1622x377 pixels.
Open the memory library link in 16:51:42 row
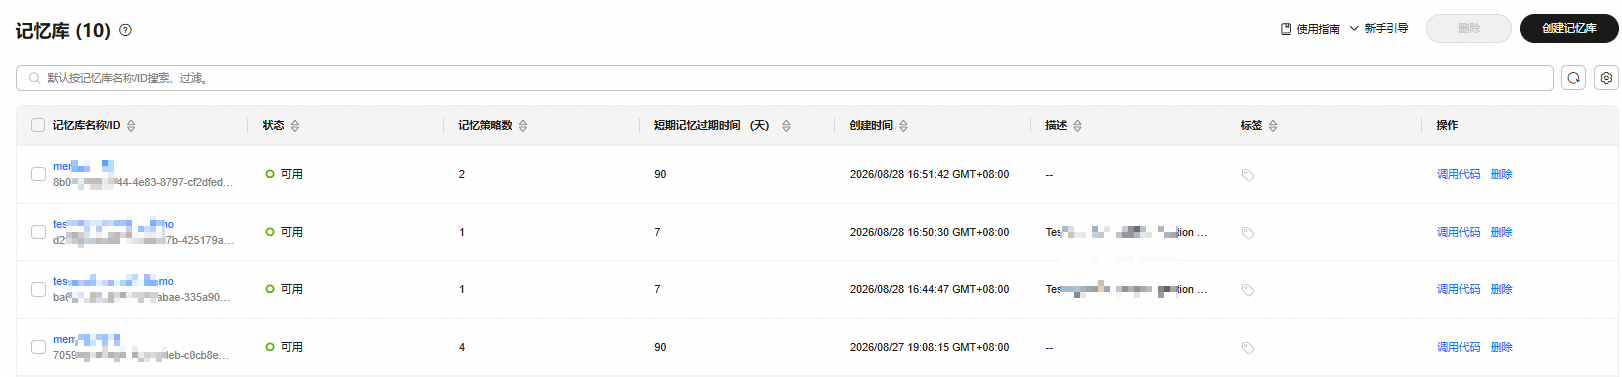tap(83, 166)
